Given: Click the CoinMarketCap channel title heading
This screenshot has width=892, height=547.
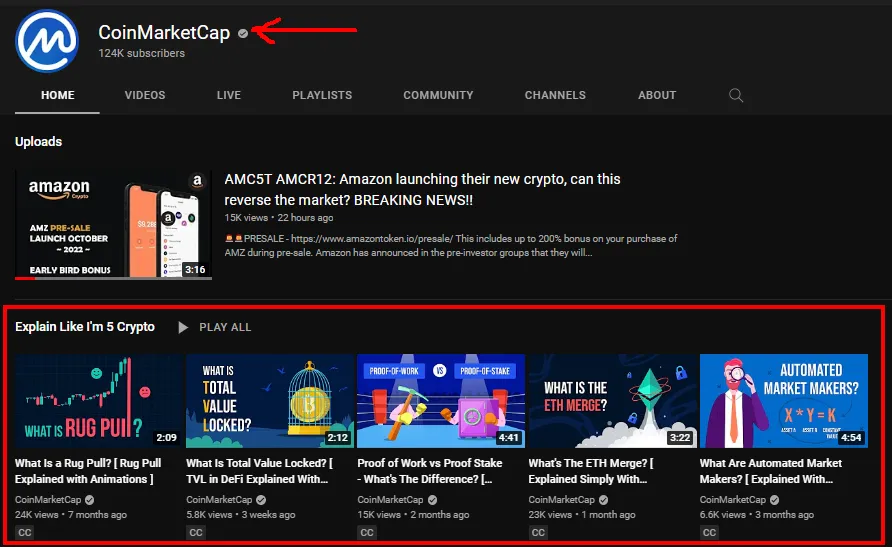Looking at the screenshot, I should point(164,33).
